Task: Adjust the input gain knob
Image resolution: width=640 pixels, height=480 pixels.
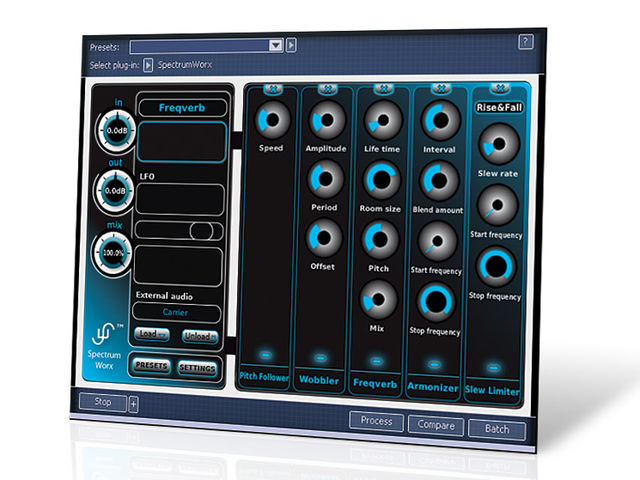Action: (x=117, y=131)
